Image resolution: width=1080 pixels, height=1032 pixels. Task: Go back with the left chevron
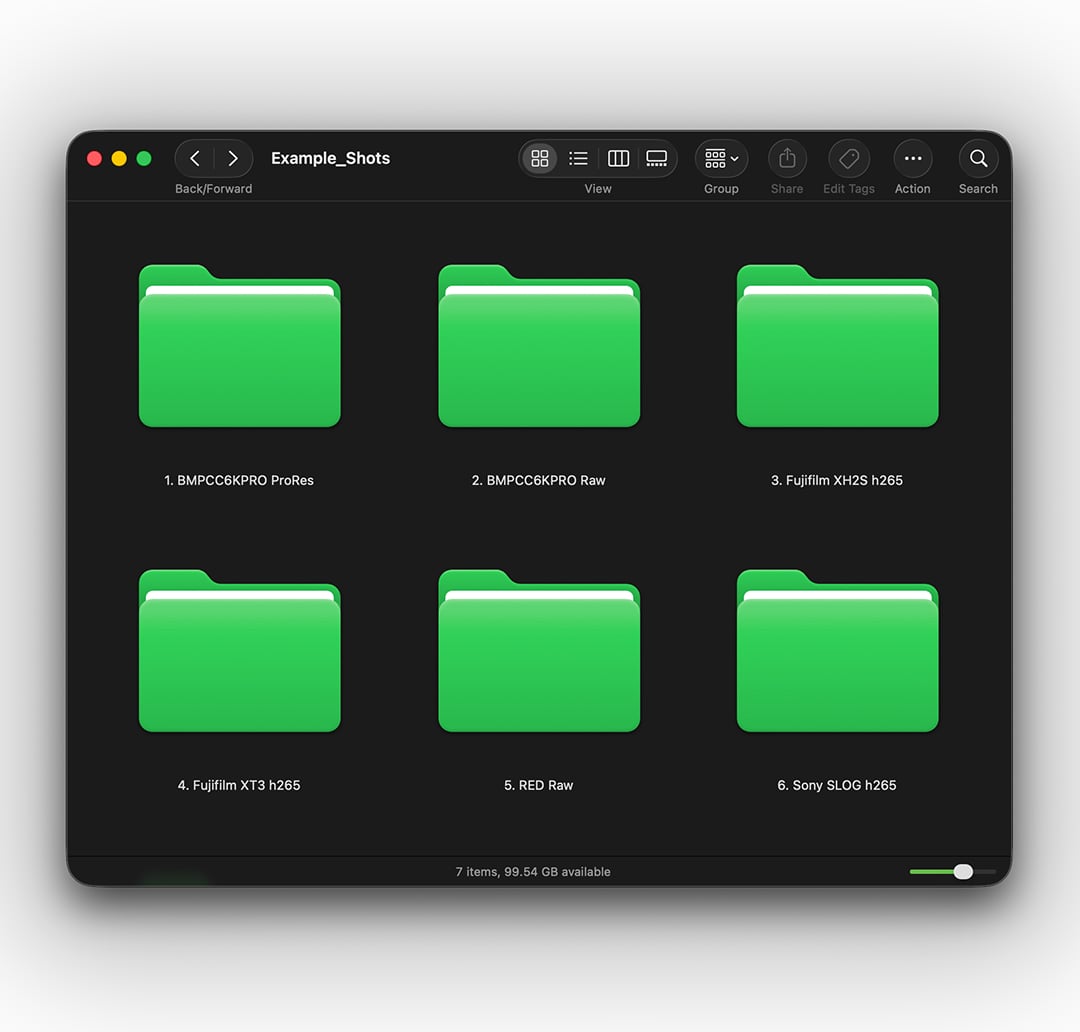195,158
